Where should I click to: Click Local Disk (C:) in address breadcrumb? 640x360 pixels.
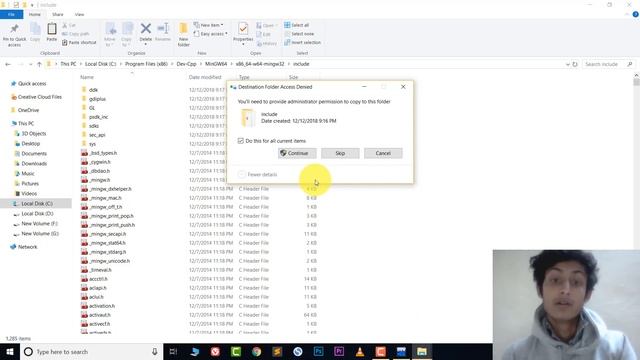coord(100,64)
